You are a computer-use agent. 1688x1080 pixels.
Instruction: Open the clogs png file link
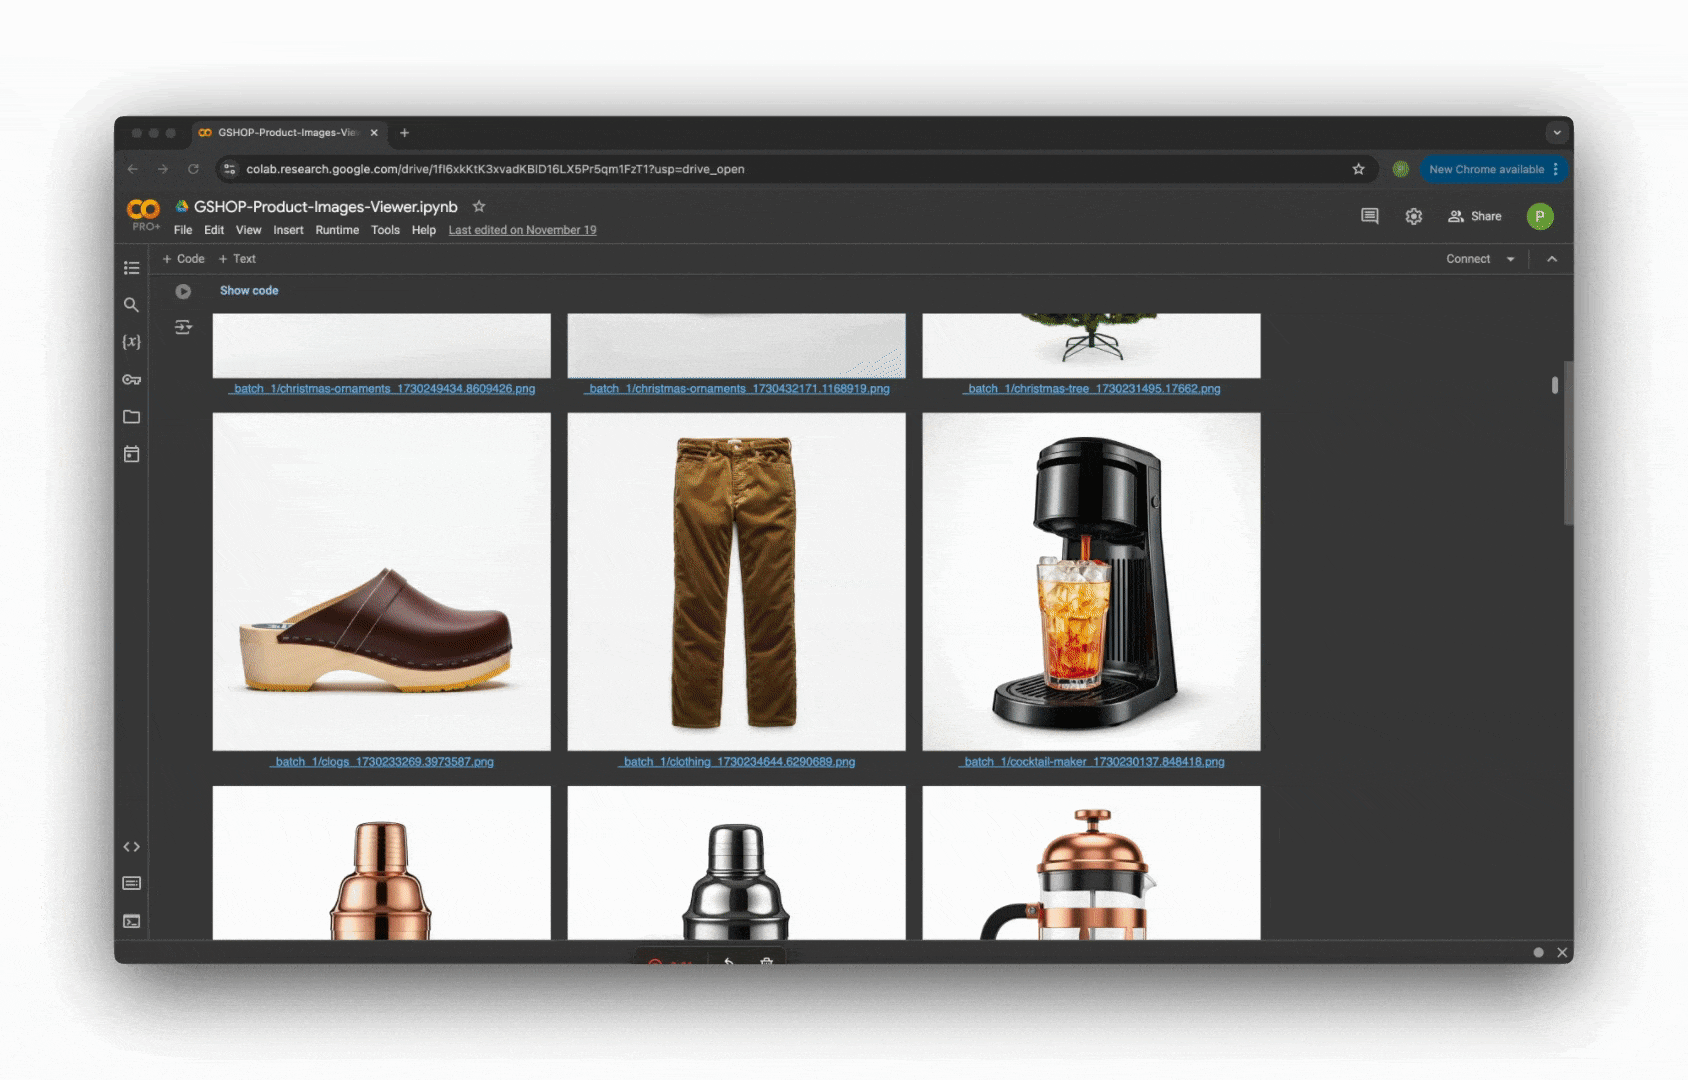381,762
